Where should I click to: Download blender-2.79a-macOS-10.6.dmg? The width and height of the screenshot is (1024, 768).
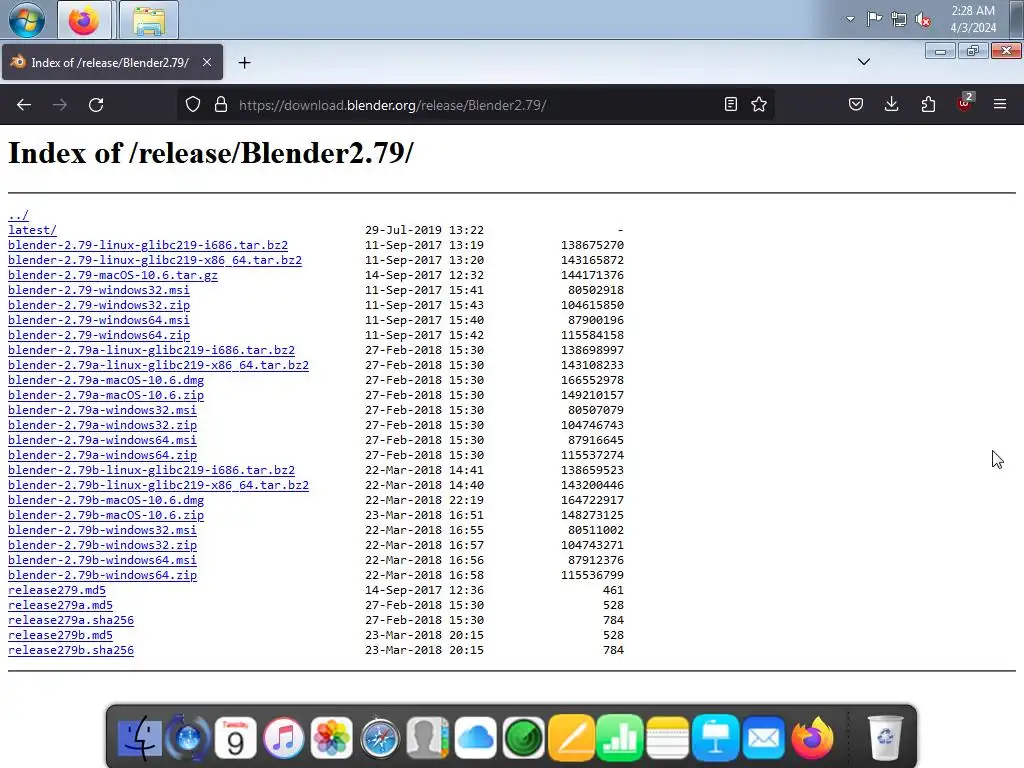pos(106,380)
